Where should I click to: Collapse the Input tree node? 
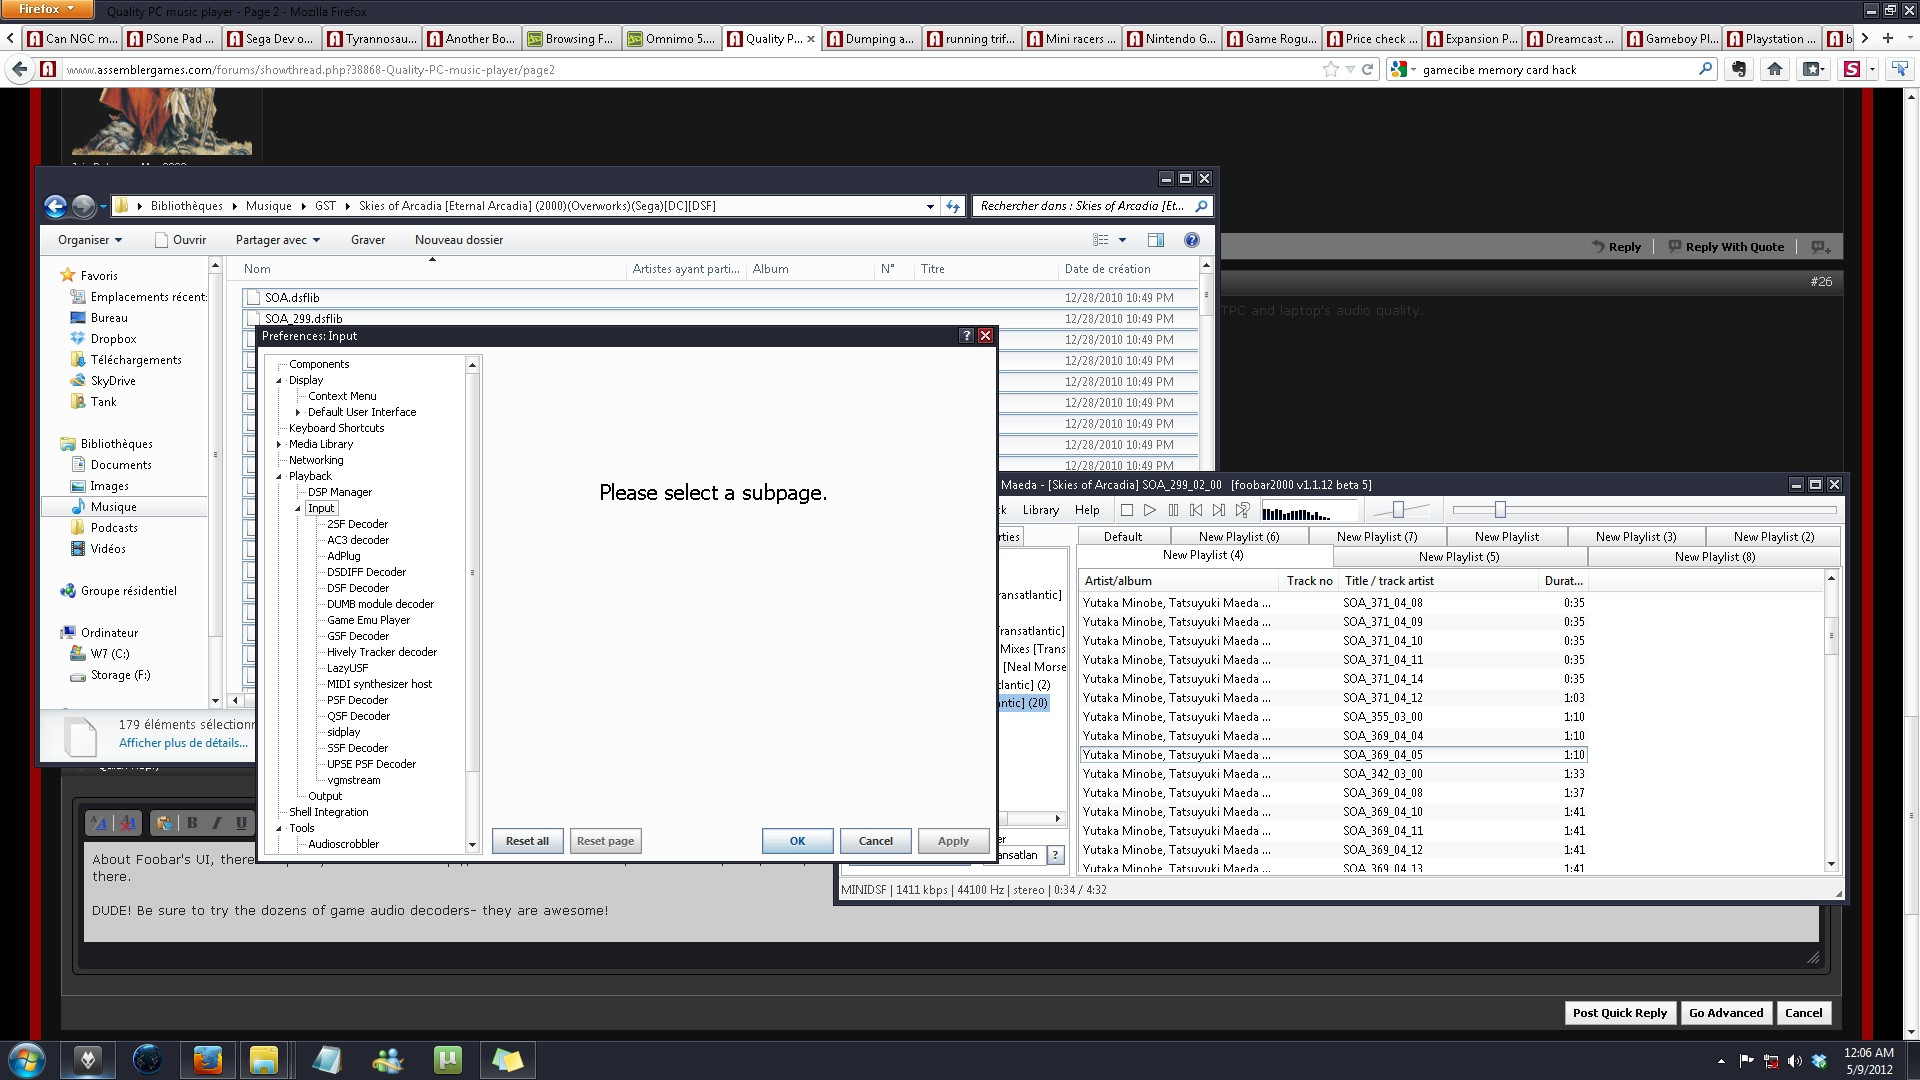tap(298, 508)
